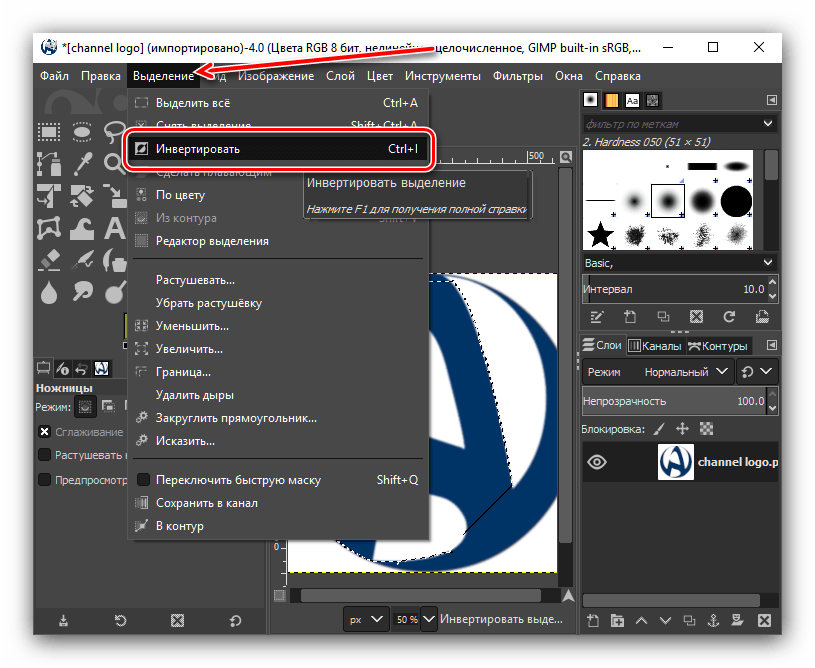The height and width of the screenshot is (668, 815).
Task: Toggle quick mask button at canvas corner
Action: [x=280, y=596]
